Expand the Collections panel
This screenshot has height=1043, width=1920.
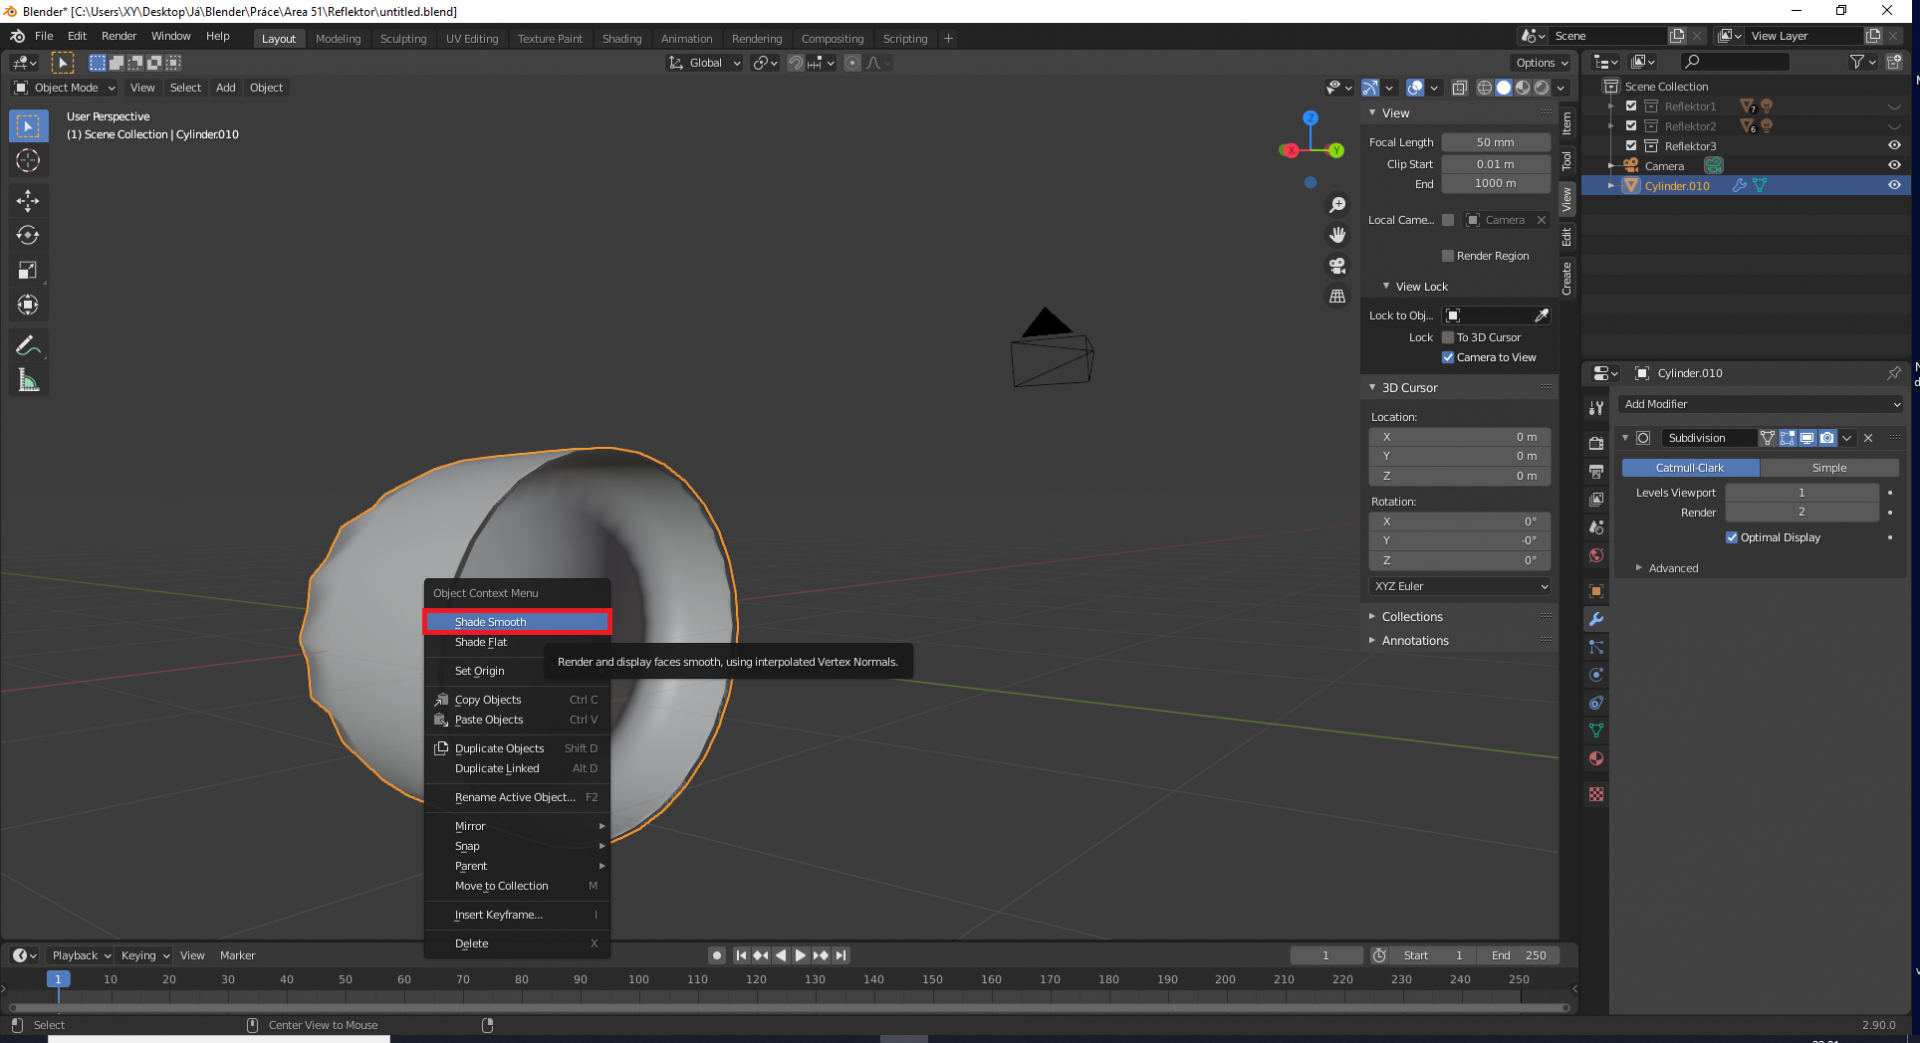click(x=1412, y=617)
